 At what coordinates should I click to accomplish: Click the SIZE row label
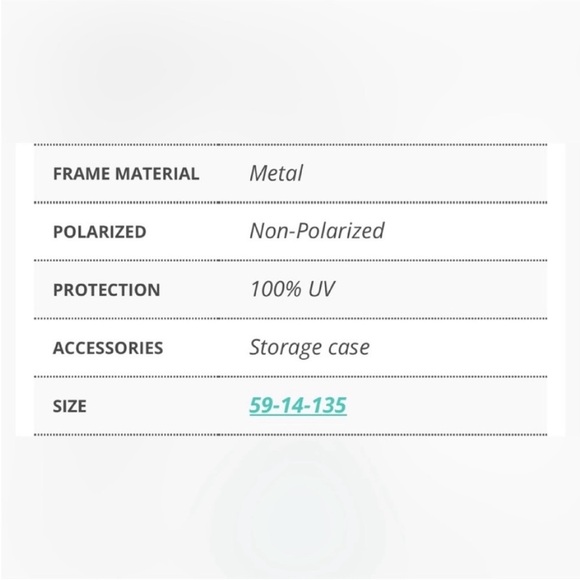[70, 406]
